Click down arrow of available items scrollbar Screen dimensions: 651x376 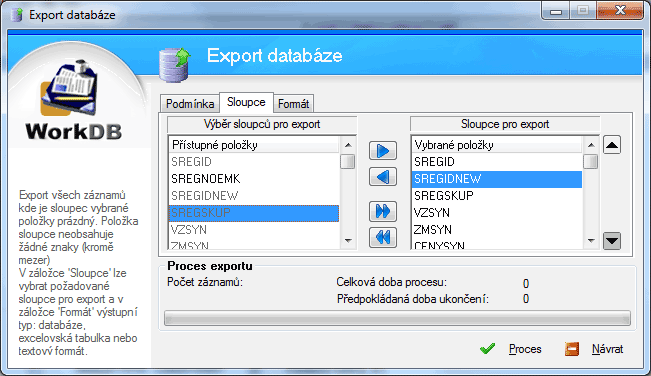348,241
